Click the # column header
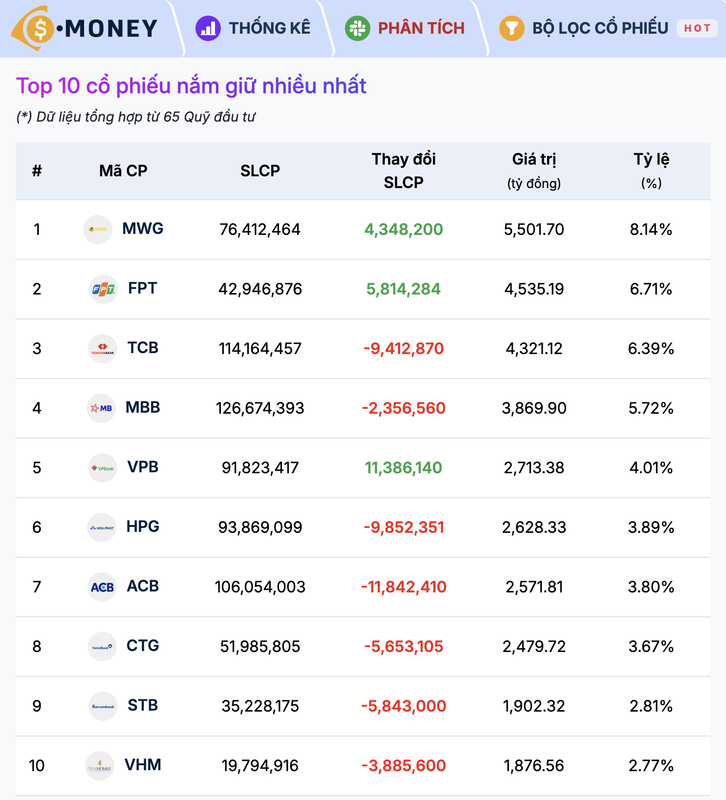 click(37, 171)
